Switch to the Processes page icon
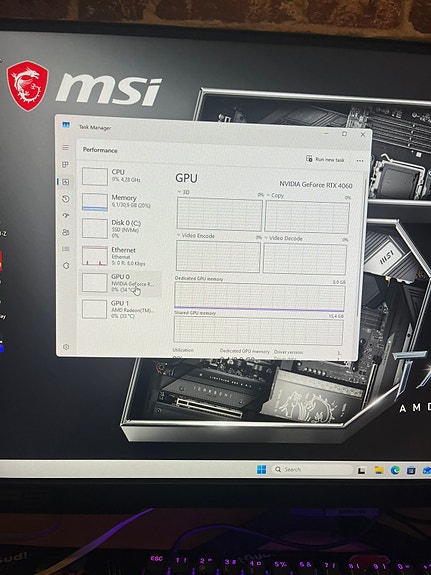This screenshot has height=575, width=431. click(65, 165)
